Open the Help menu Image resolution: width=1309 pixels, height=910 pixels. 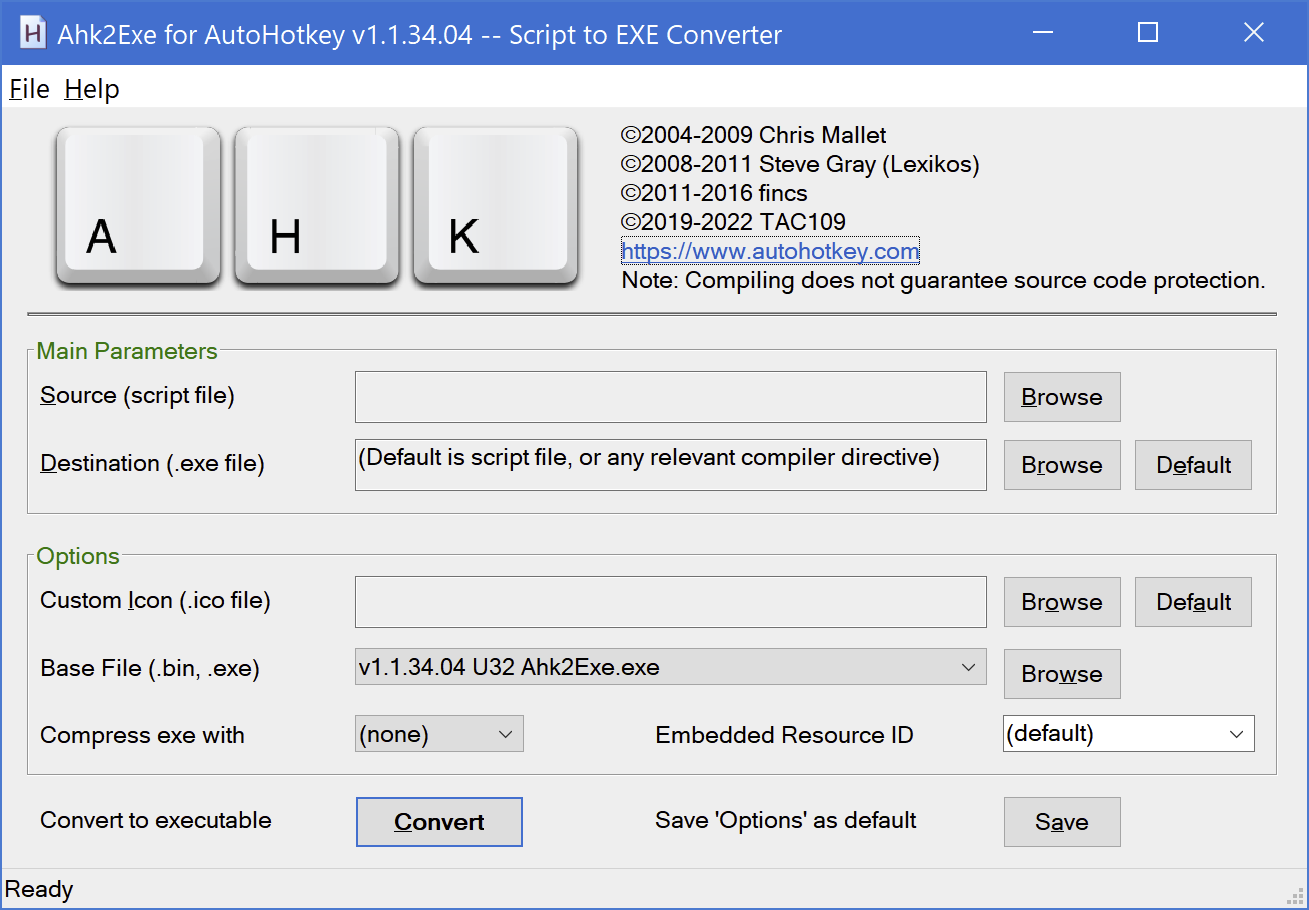tap(91, 89)
